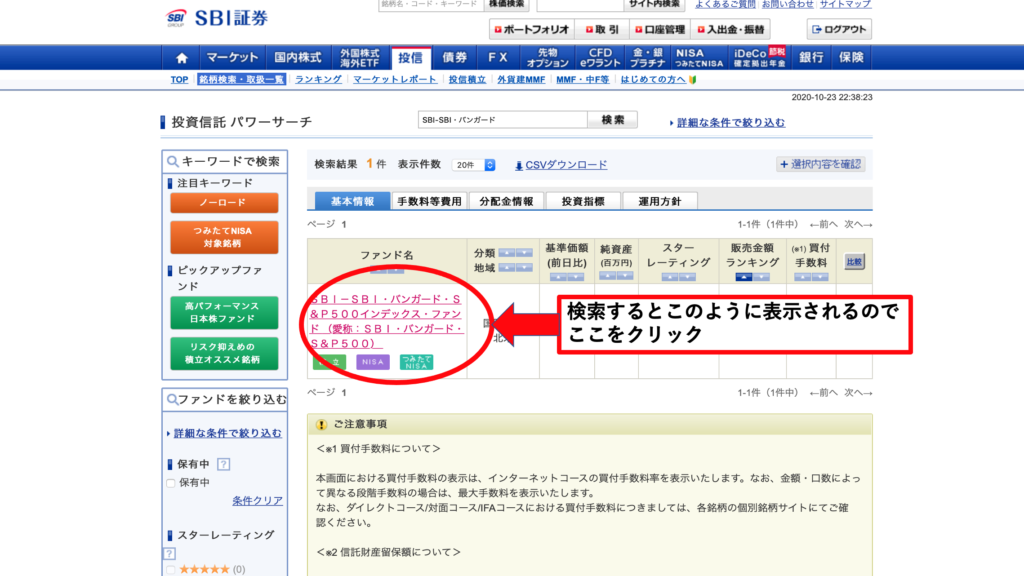Image resolution: width=1024 pixels, height=576 pixels.
Task: Sort 基準価額 descending with the down arrow
Action: point(575,278)
